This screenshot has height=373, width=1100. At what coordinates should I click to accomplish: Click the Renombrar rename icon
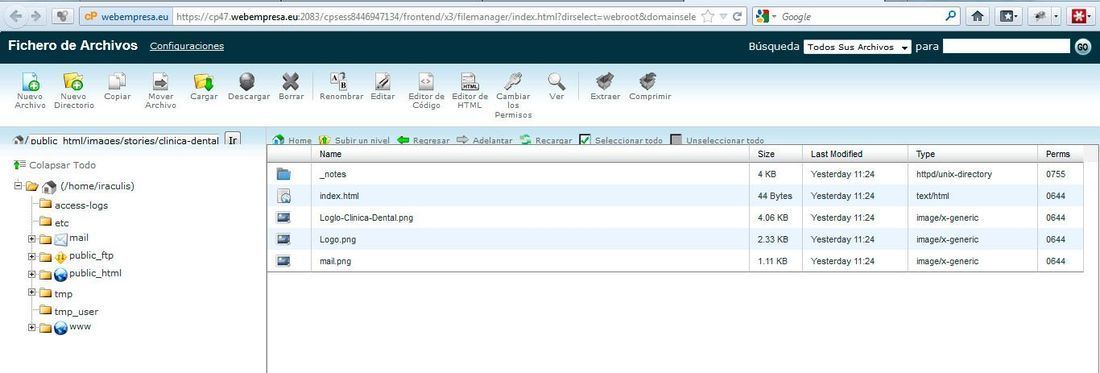[x=339, y=82]
